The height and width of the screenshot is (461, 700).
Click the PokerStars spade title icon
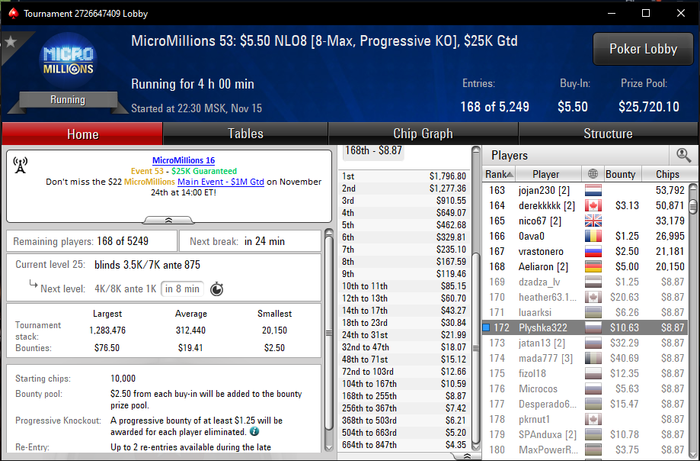(x=13, y=13)
